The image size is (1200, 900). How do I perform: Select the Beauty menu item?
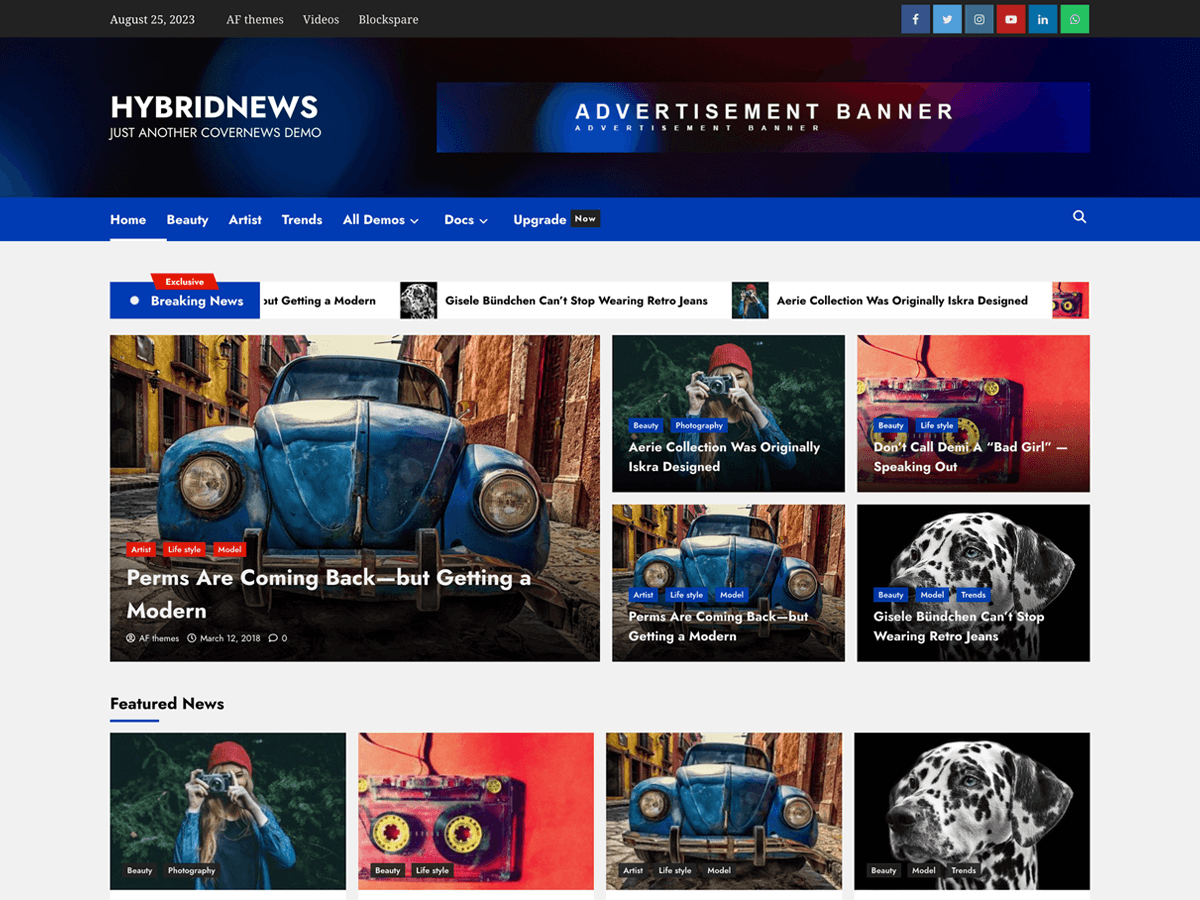pos(187,219)
